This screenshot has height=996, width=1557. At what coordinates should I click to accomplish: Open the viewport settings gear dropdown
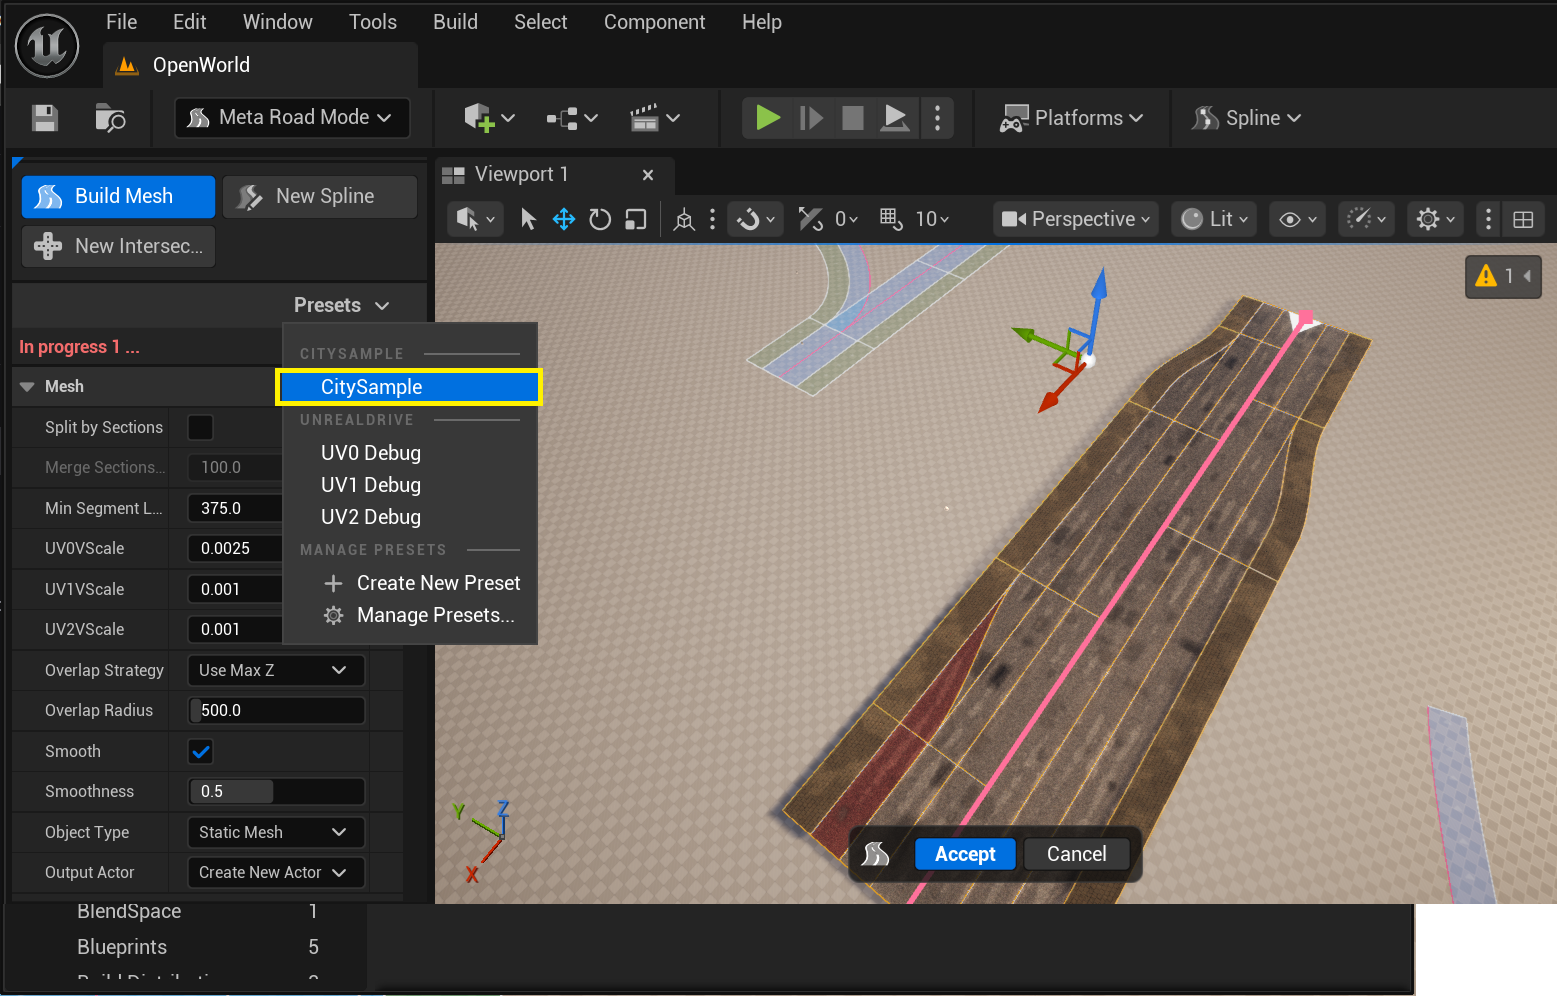(1435, 219)
